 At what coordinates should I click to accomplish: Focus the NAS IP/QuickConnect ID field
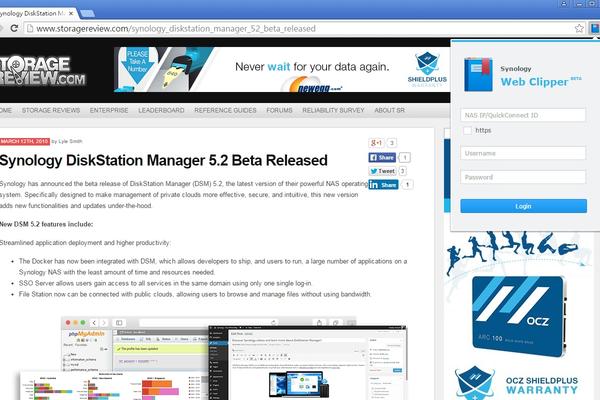(x=523, y=115)
